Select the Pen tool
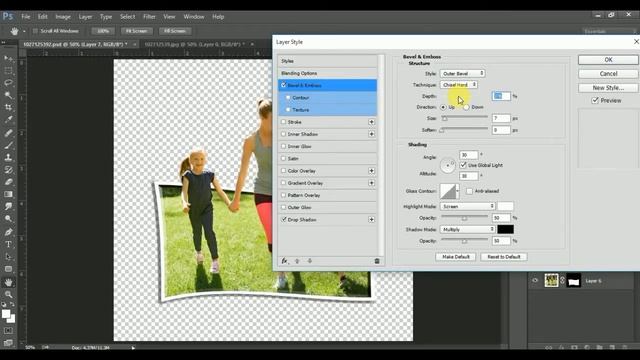Image resolution: width=640 pixels, height=360 pixels. coord(8,232)
